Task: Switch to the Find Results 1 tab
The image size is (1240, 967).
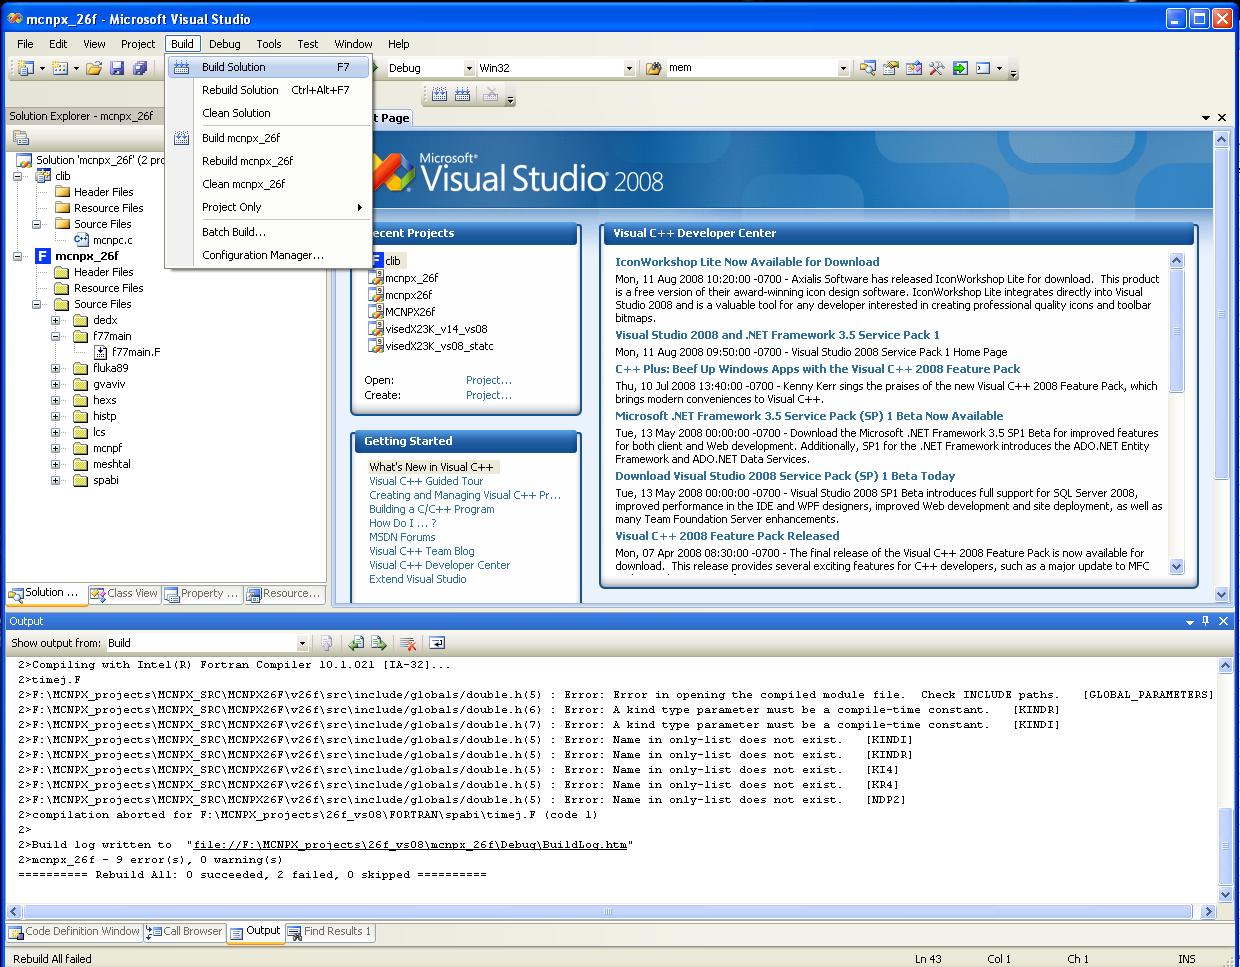Action: point(330,931)
